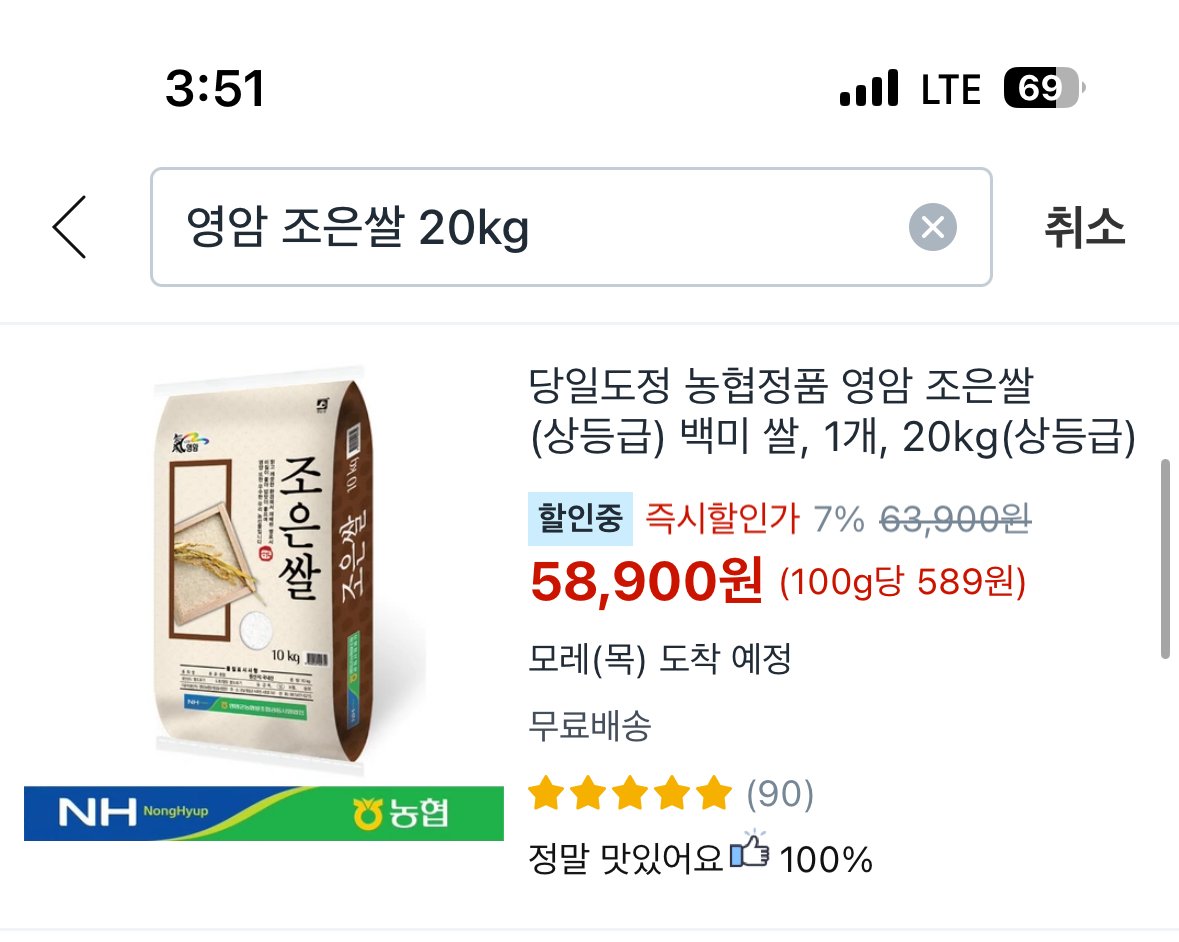The height and width of the screenshot is (942, 1179).
Task: Click the 58,900원 sale price
Action: (647, 580)
